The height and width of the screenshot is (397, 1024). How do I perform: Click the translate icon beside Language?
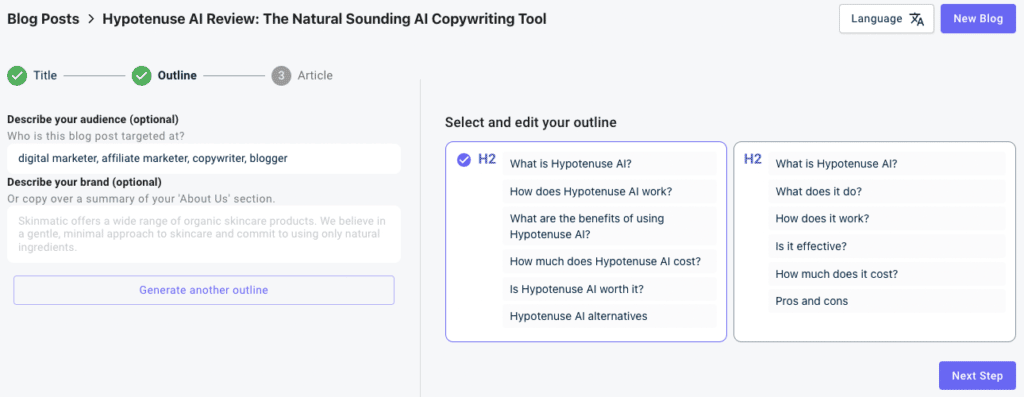click(x=917, y=19)
